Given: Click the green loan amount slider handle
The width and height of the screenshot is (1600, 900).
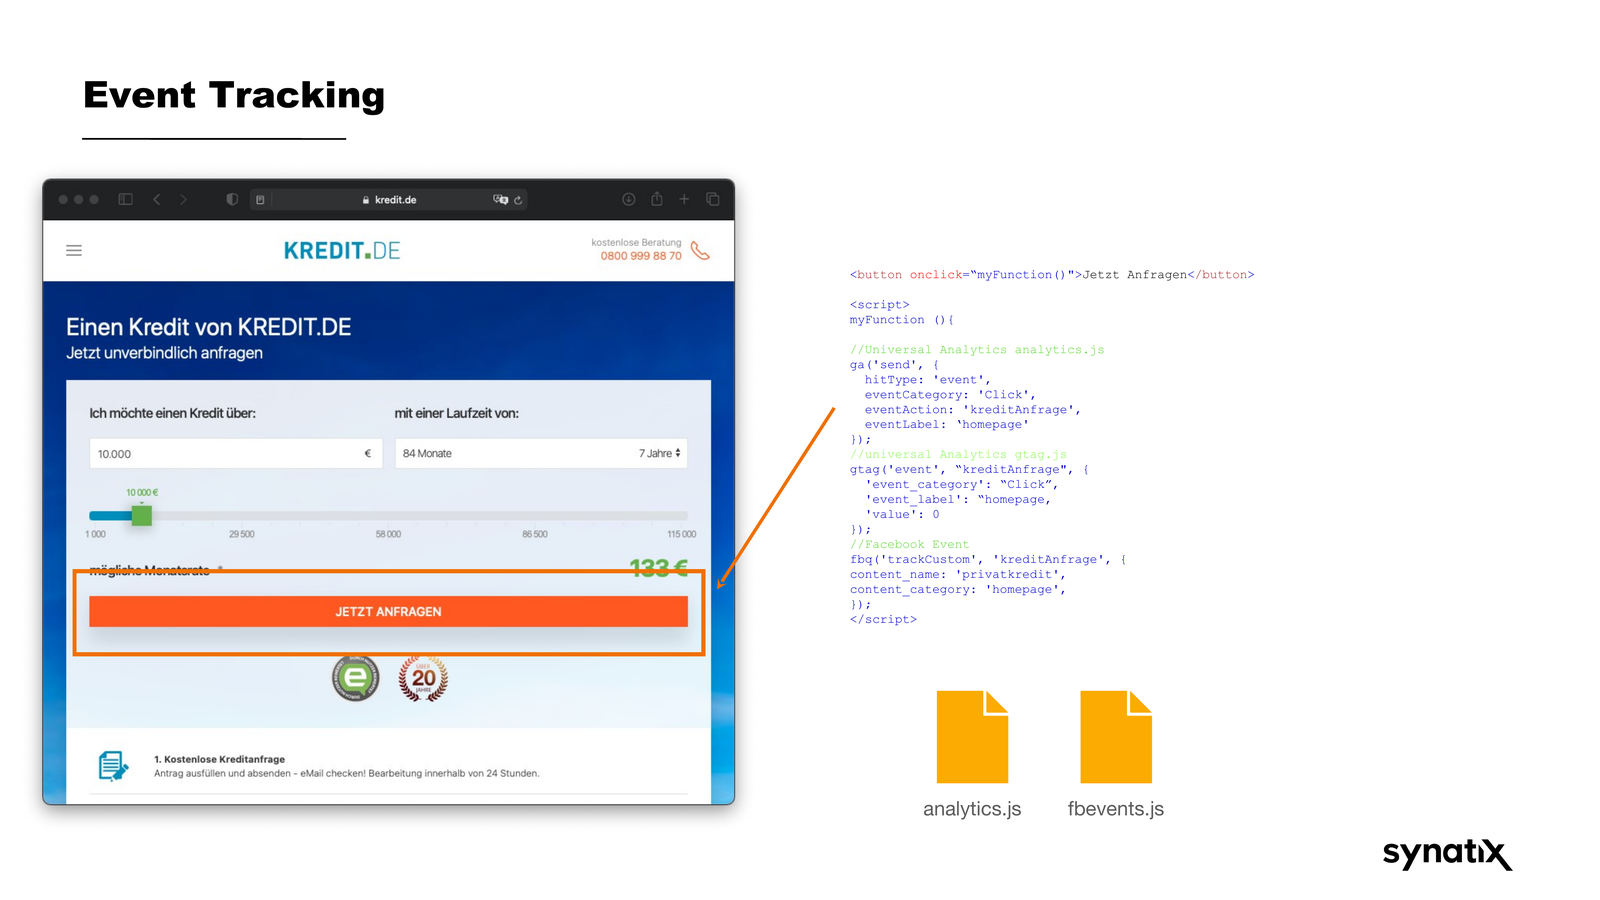Looking at the screenshot, I should click(142, 516).
